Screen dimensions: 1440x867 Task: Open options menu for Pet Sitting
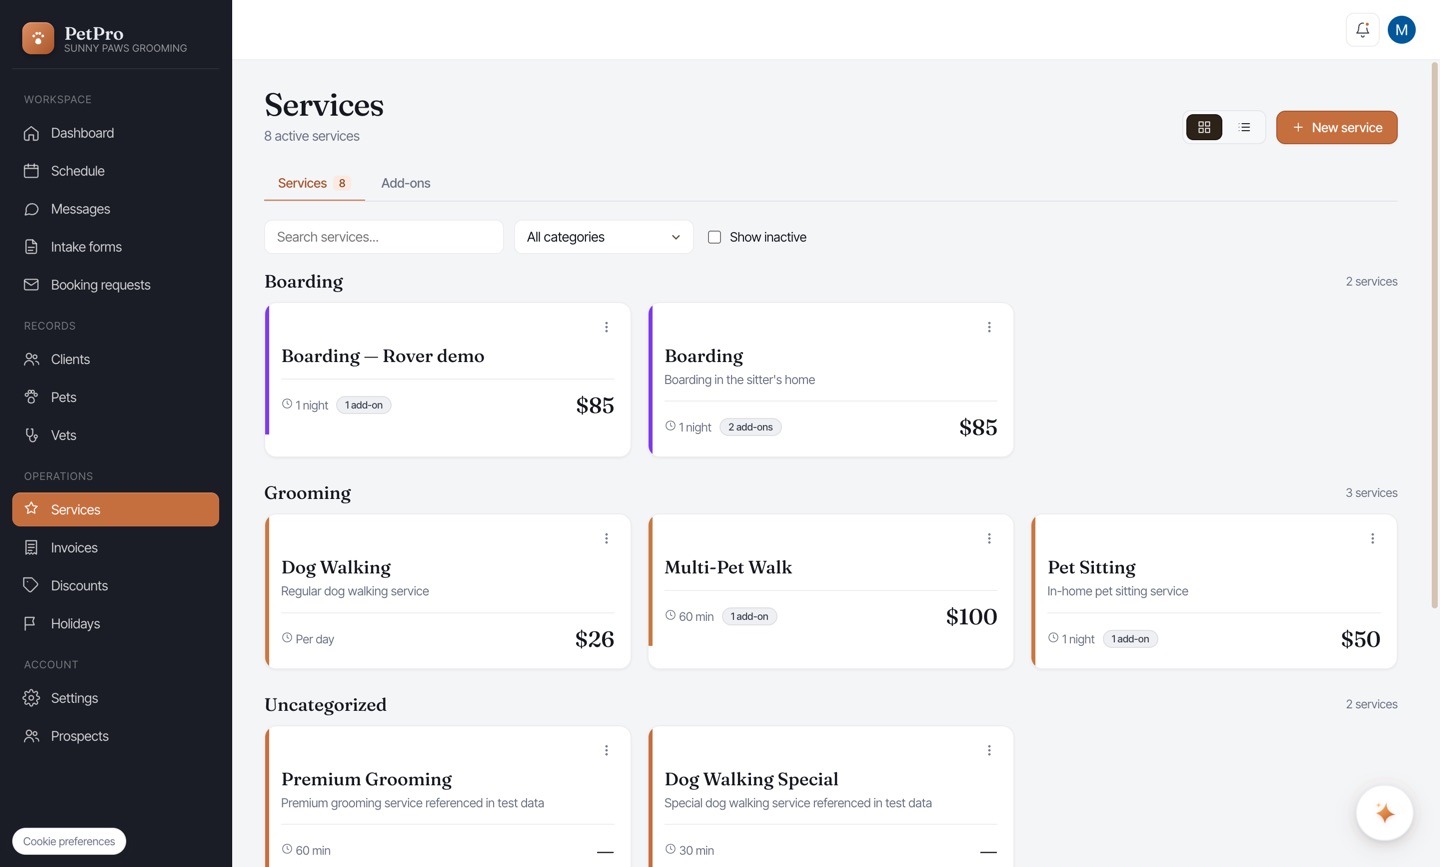click(1372, 538)
